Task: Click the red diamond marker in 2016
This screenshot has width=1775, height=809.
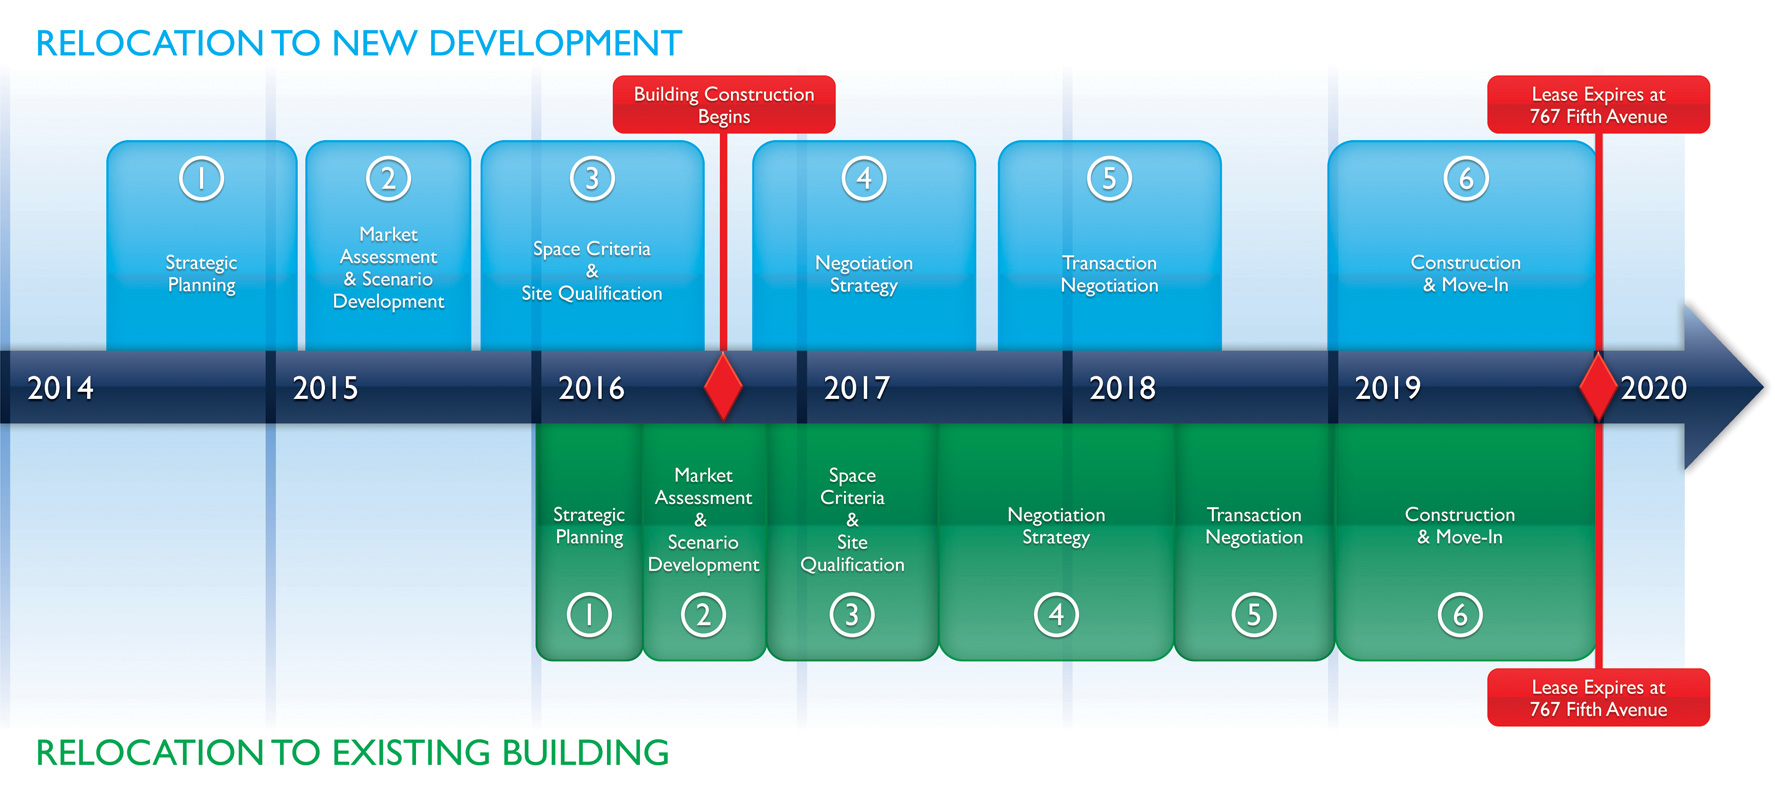Action: (723, 387)
